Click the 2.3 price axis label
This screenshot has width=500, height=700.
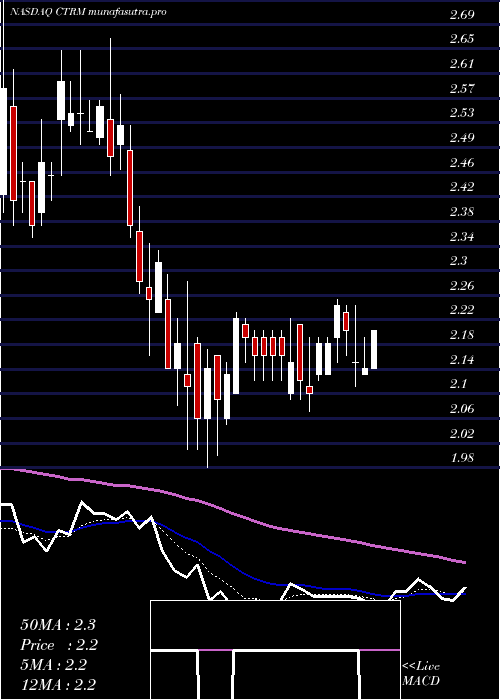(458, 261)
